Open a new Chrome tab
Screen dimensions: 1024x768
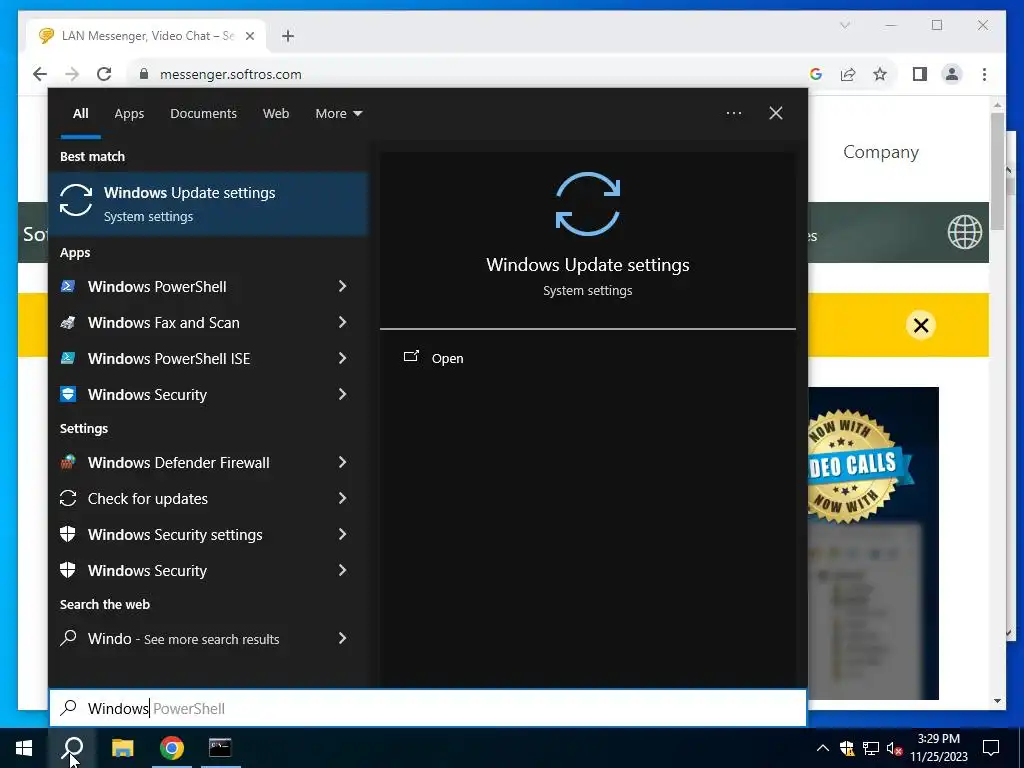pyautogui.click(x=288, y=36)
